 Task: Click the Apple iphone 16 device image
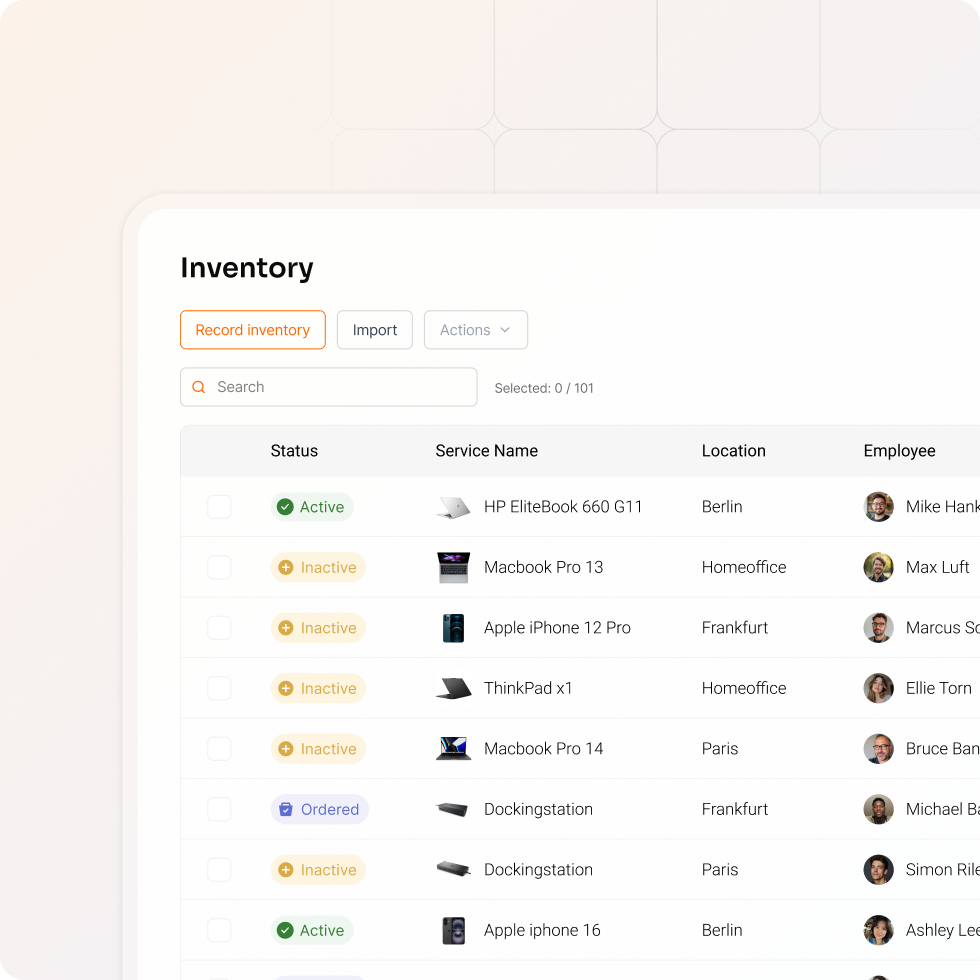point(453,930)
